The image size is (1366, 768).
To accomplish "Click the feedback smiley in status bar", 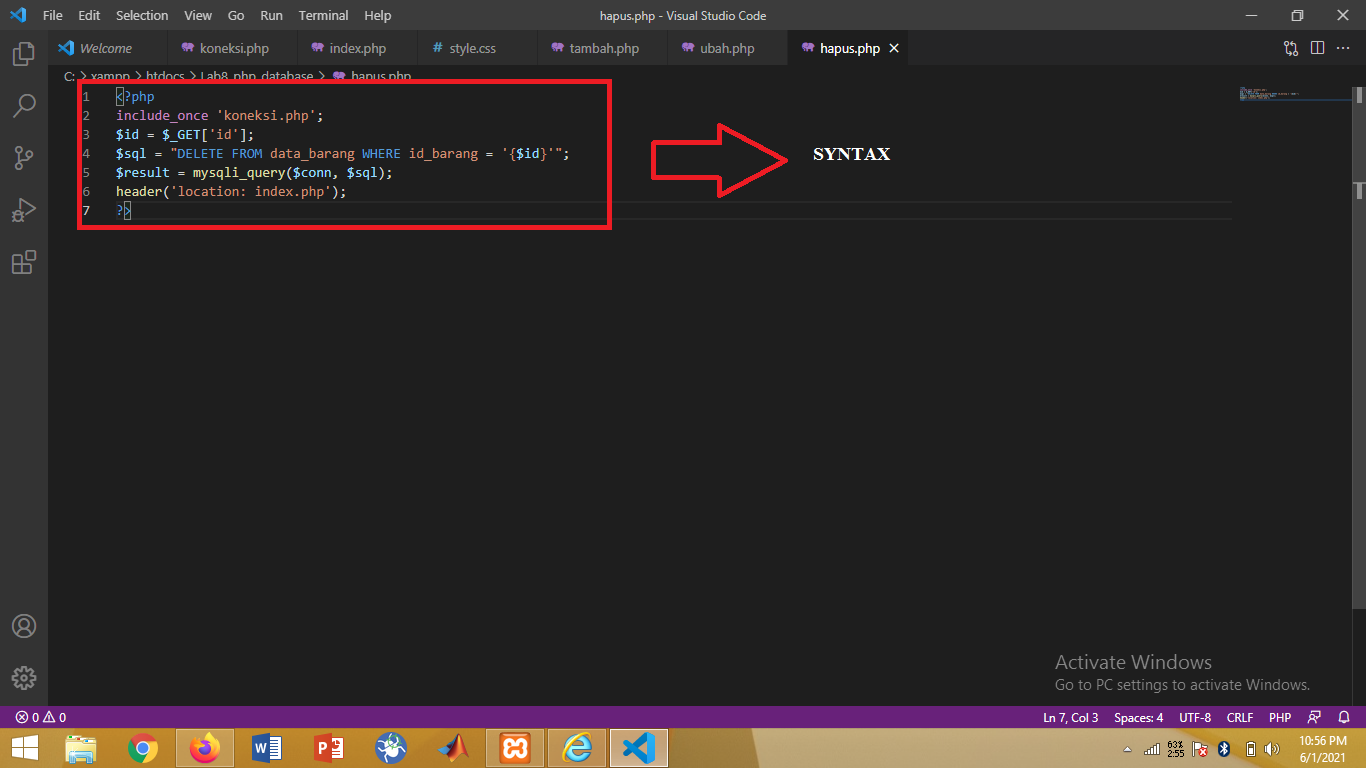I will (1313, 717).
